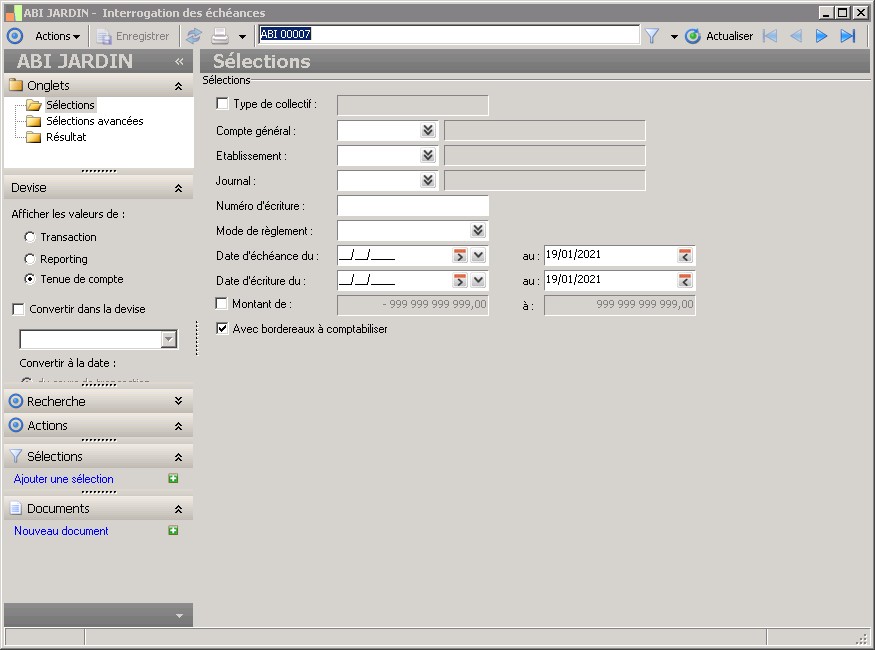Collapse the Documents section
Screen dimensions: 875x650
tap(179, 509)
